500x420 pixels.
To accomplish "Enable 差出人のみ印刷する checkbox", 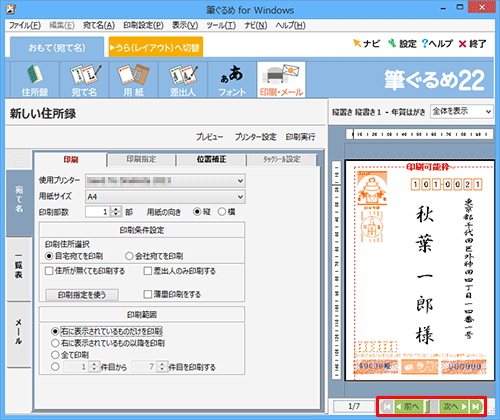I will click(180, 271).
